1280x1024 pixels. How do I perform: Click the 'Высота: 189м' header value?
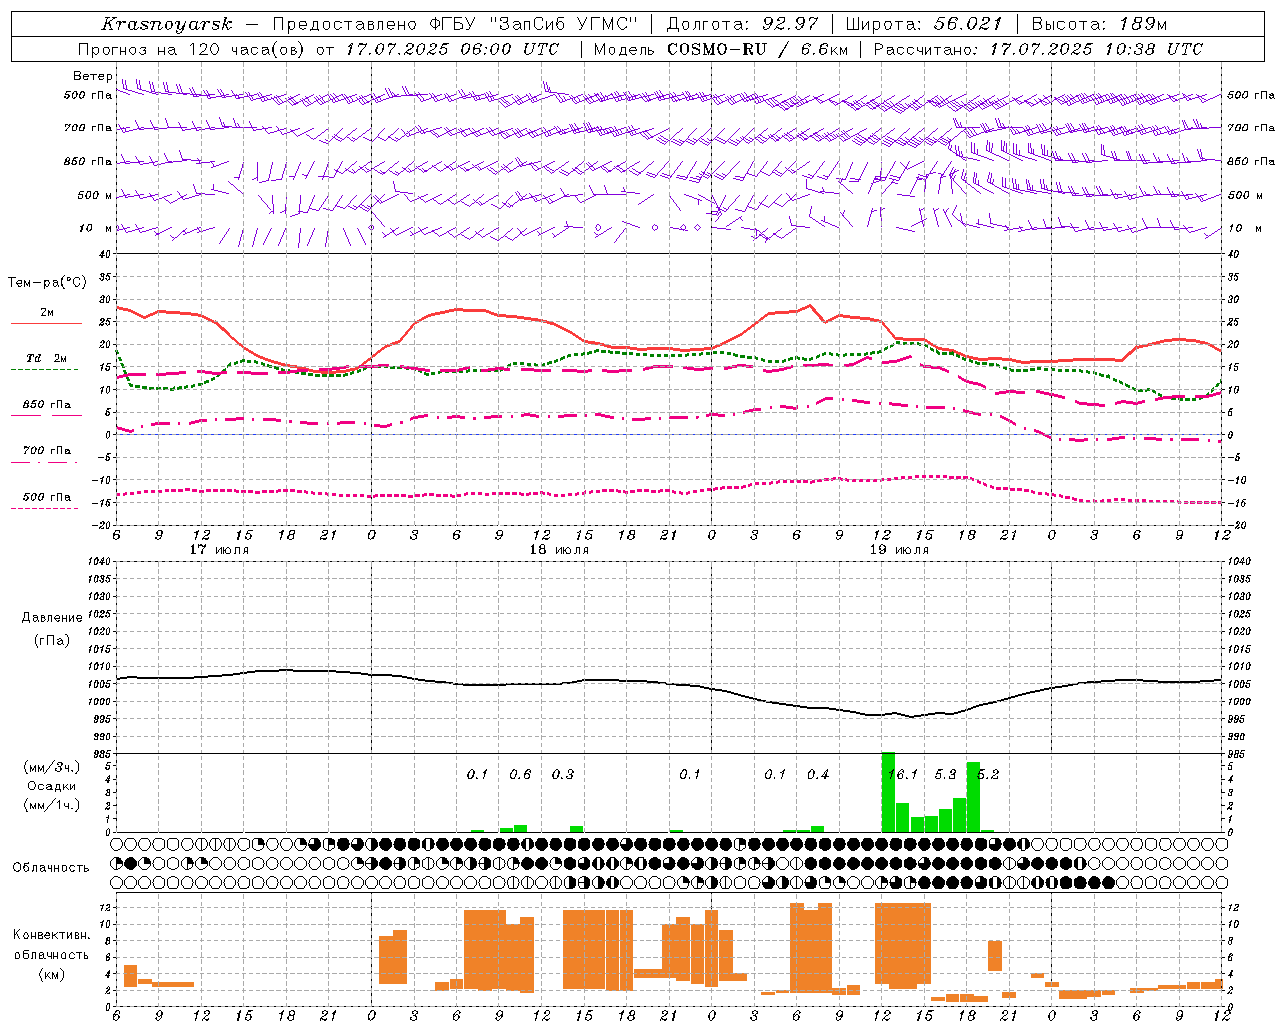click(x=1099, y=24)
